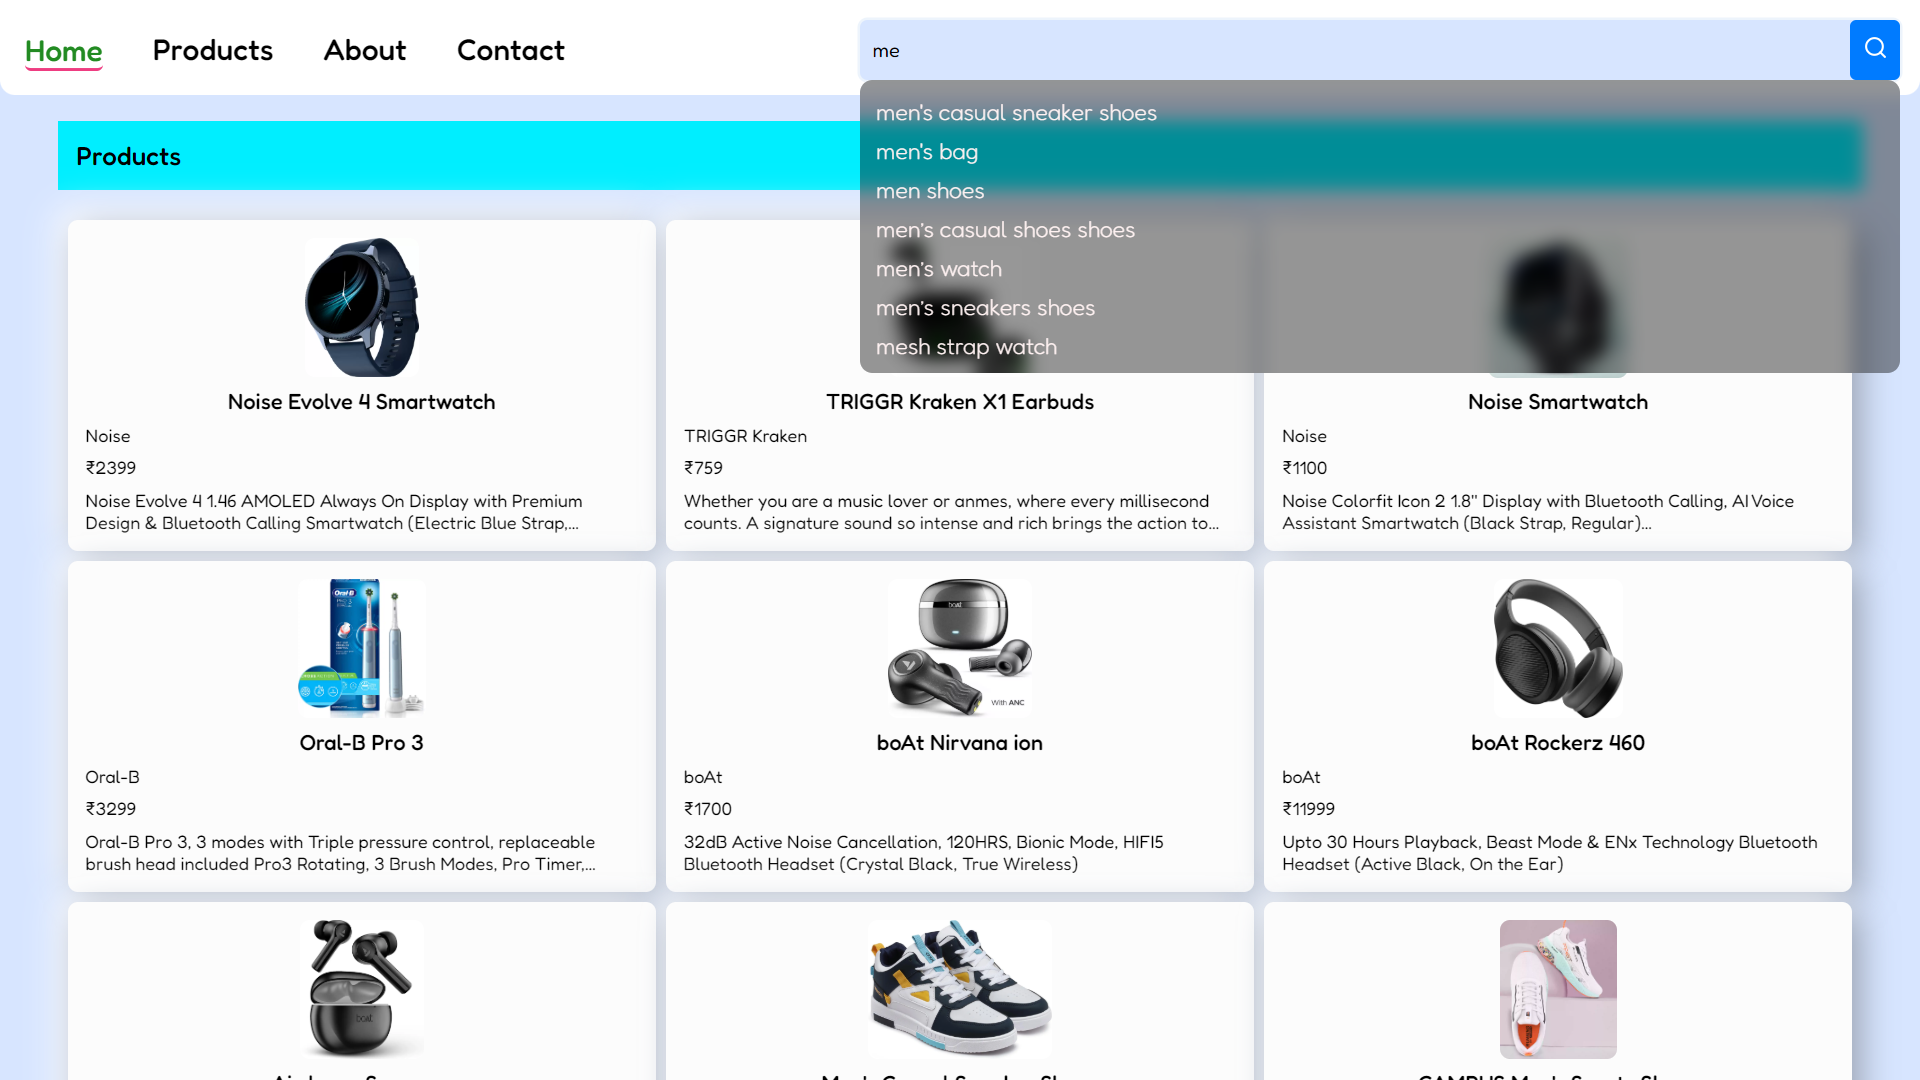Click the ₹1700 price text
This screenshot has width=1920, height=1080.
point(708,809)
